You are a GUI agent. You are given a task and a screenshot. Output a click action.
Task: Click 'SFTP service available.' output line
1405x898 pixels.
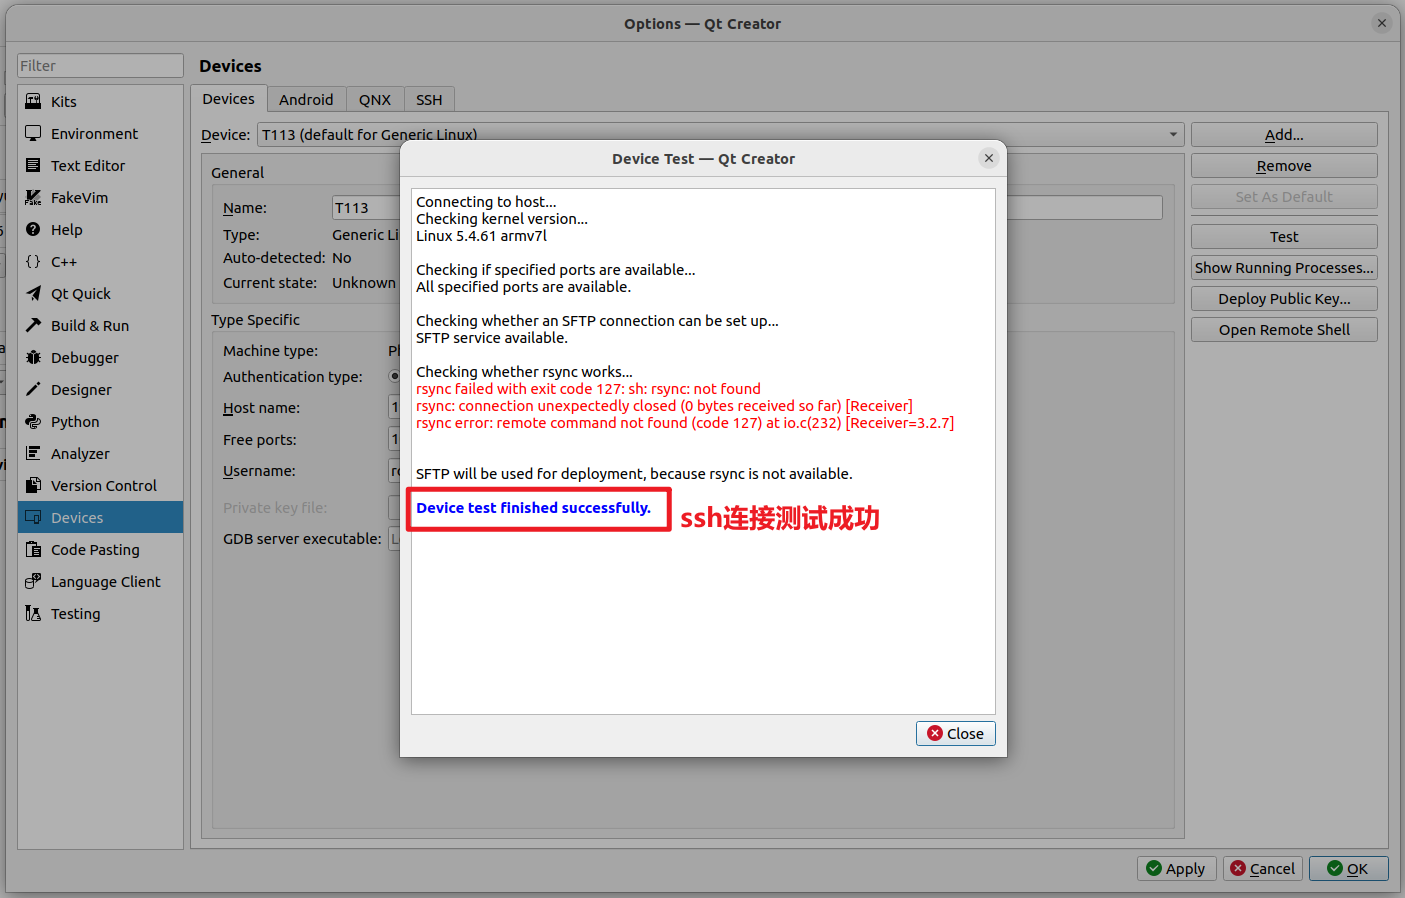492,338
